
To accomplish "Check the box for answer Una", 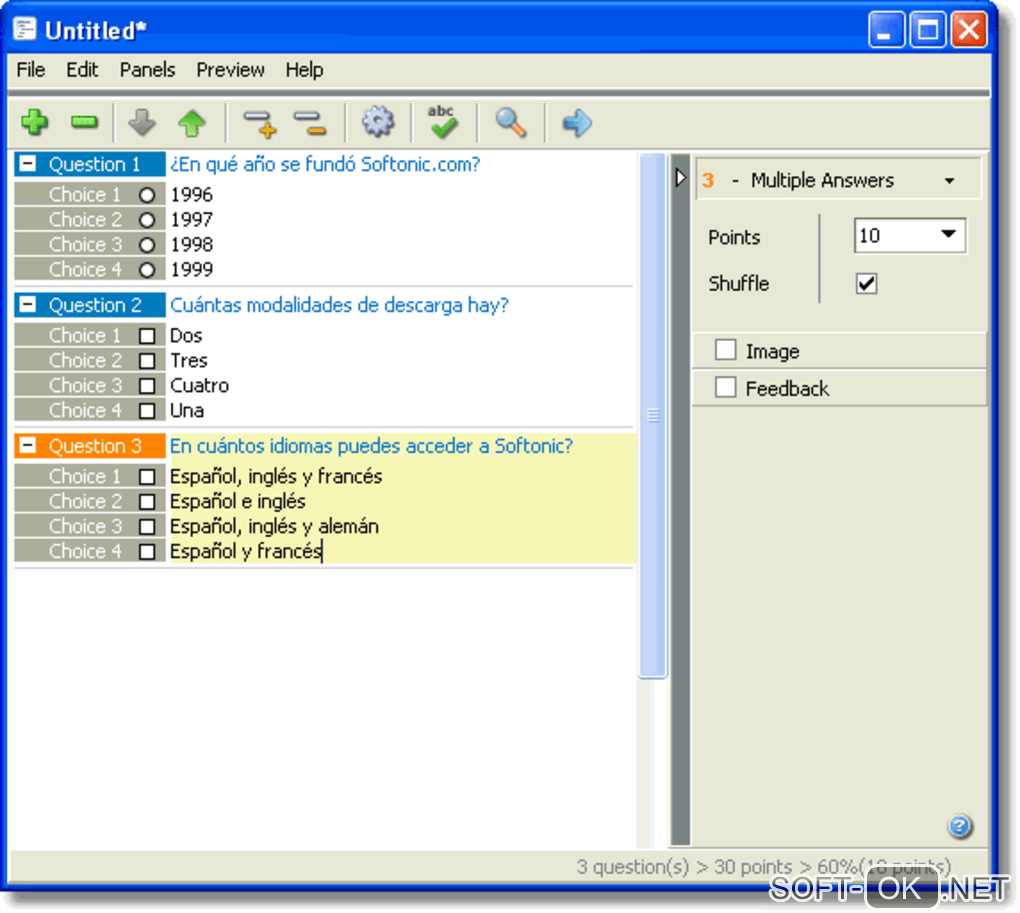I will tap(147, 410).
